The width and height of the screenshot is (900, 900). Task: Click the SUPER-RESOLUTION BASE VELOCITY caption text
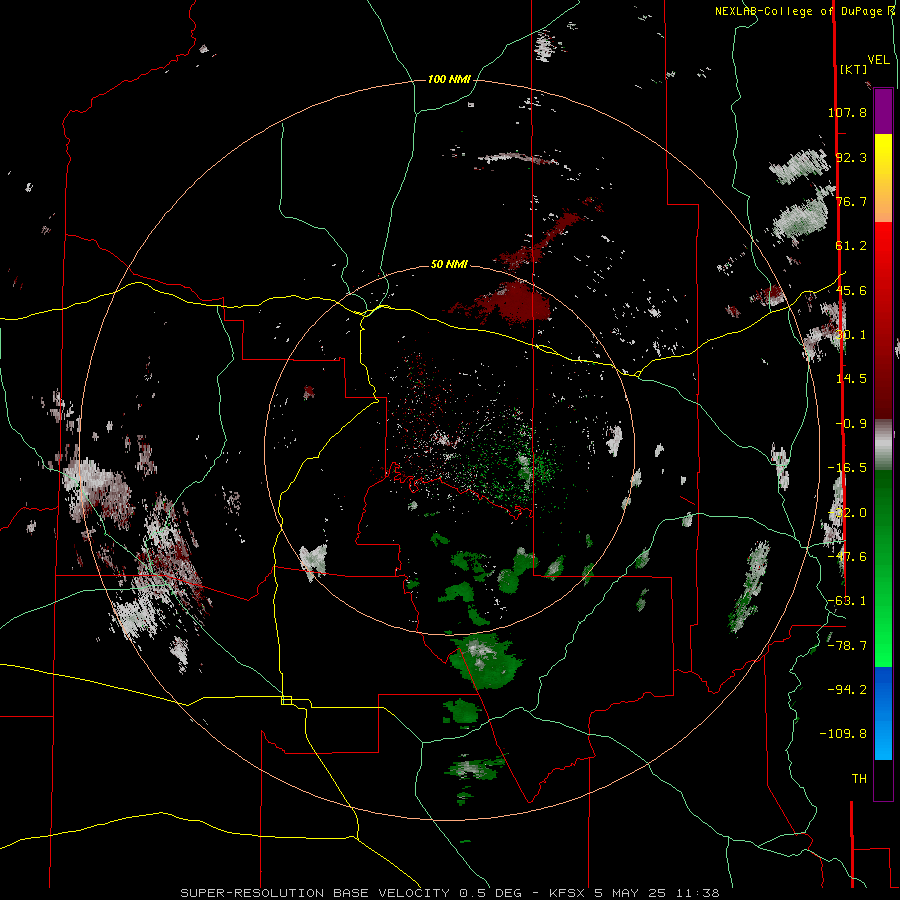pyautogui.click(x=317, y=893)
